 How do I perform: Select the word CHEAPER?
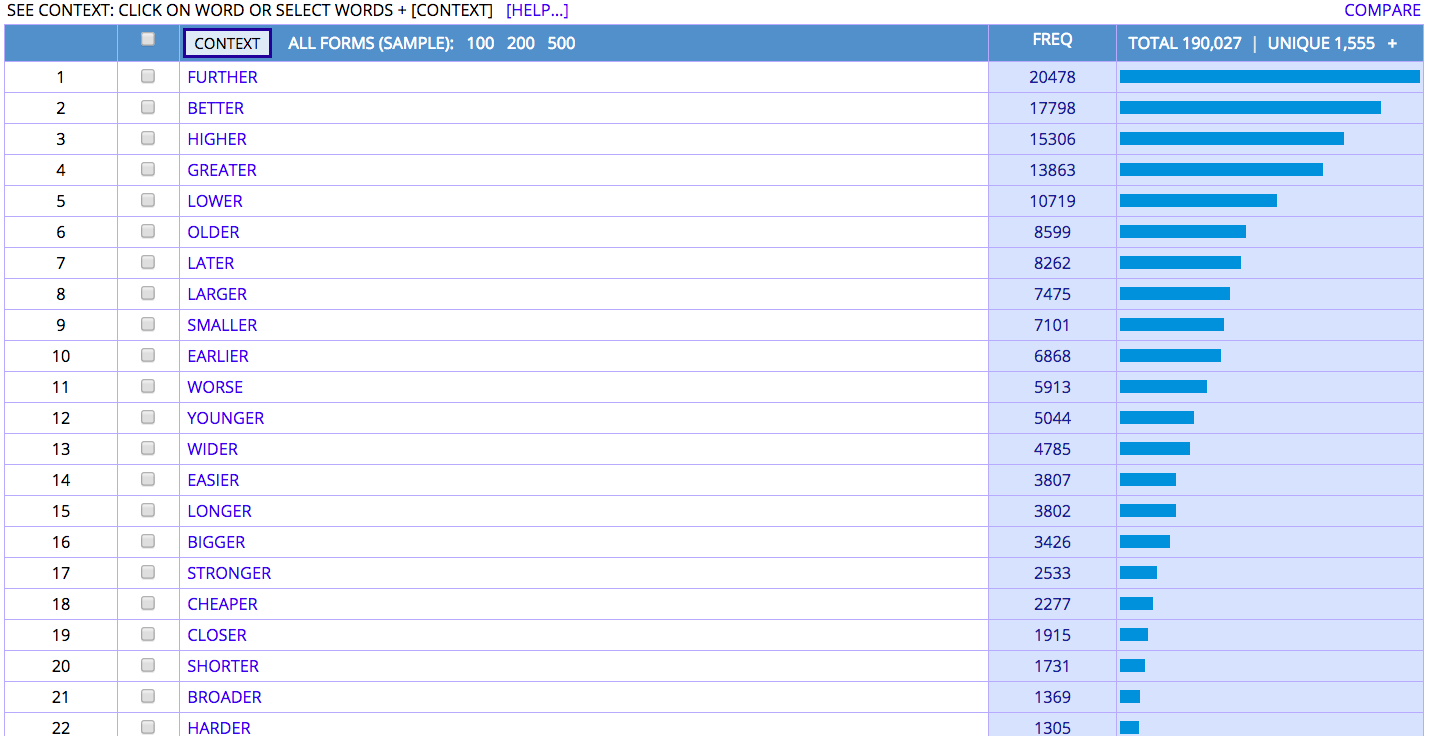(x=222, y=604)
